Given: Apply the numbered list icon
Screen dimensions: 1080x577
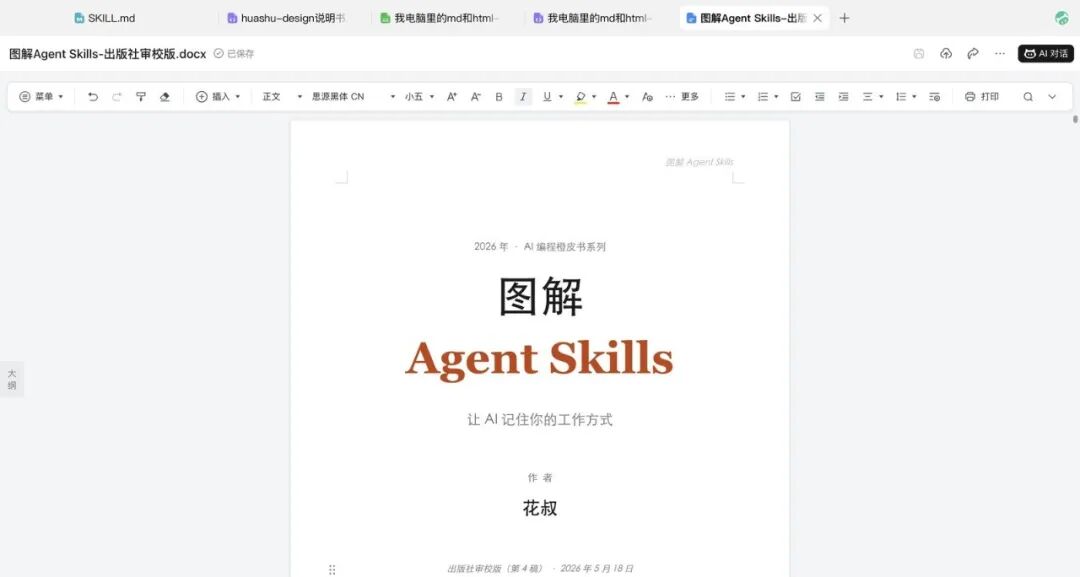Looking at the screenshot, I should click(763, 97).
